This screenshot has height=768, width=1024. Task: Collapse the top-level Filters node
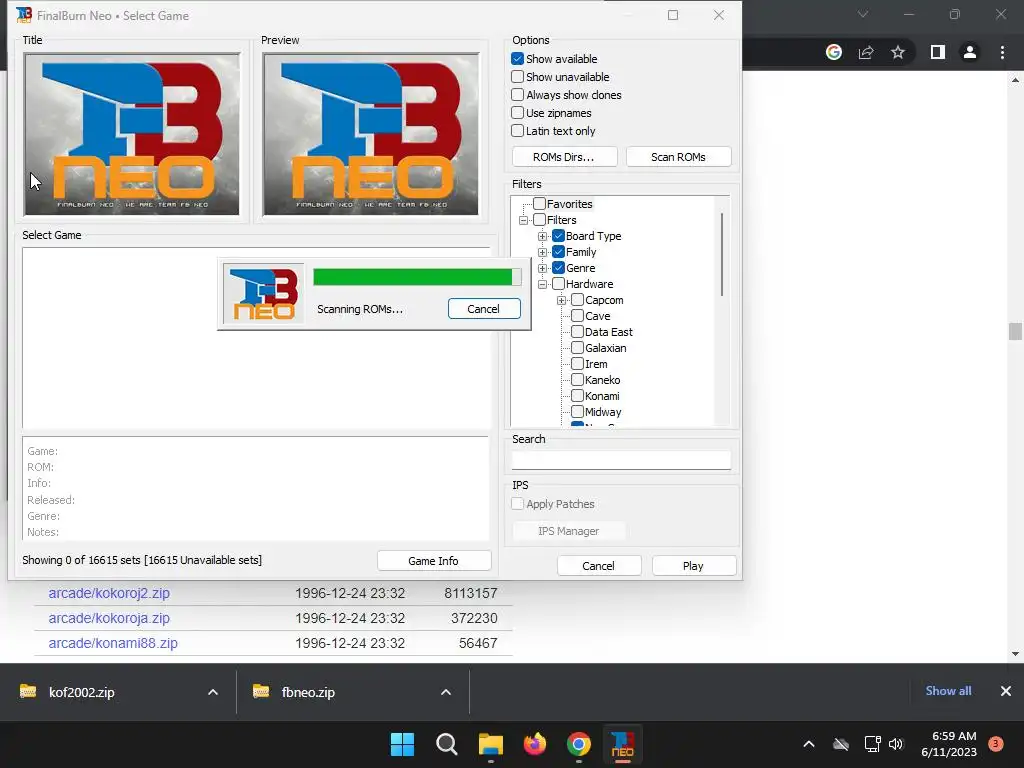click(523, 220)
